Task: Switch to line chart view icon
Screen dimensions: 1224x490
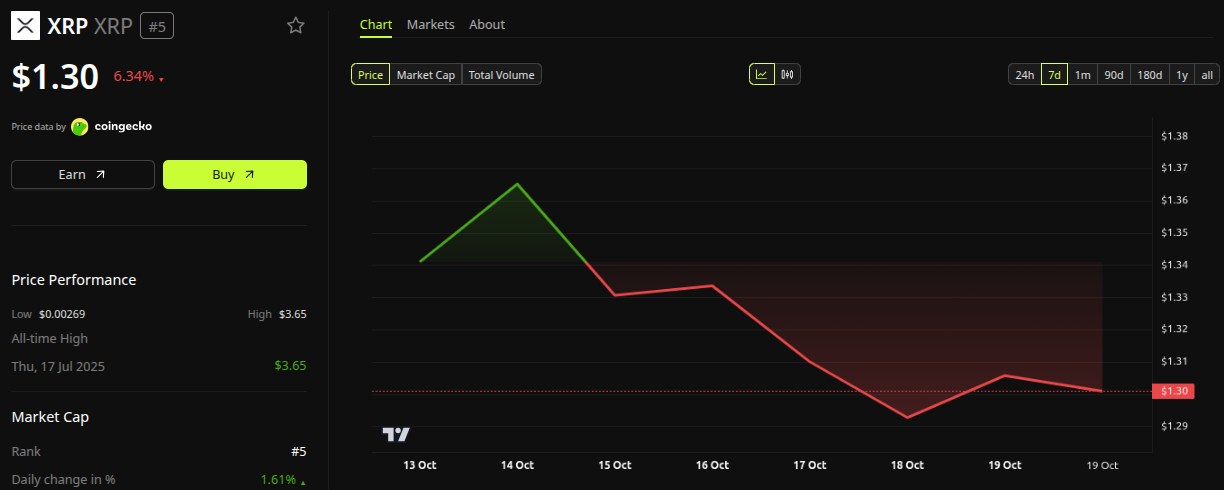Action: coord(762,74)
